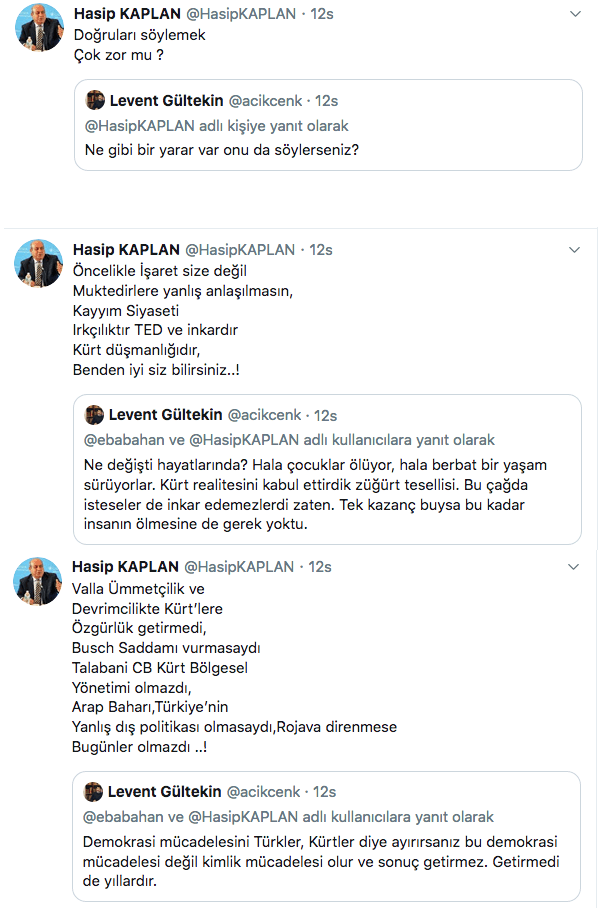604x908 pixels.
Task: Click Levent Gültekin avatar in 'Ne gibi bir yarar' quote
Action: pos(95,101)
